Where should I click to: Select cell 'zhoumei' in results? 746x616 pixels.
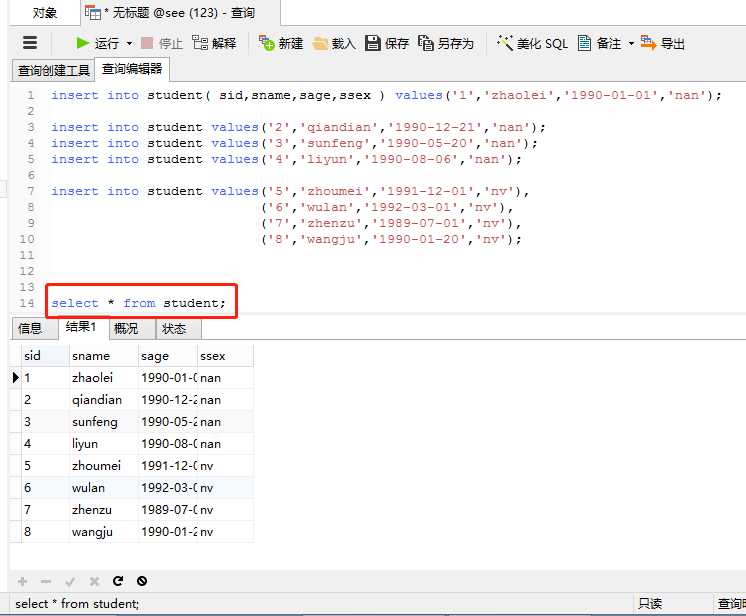pyautogui.click(x=103, y=465)
